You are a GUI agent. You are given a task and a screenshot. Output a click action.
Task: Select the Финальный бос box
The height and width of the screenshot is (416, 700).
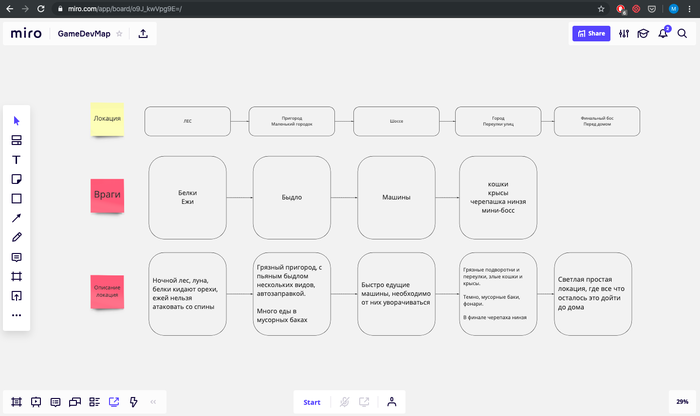[x=597, y=121]
